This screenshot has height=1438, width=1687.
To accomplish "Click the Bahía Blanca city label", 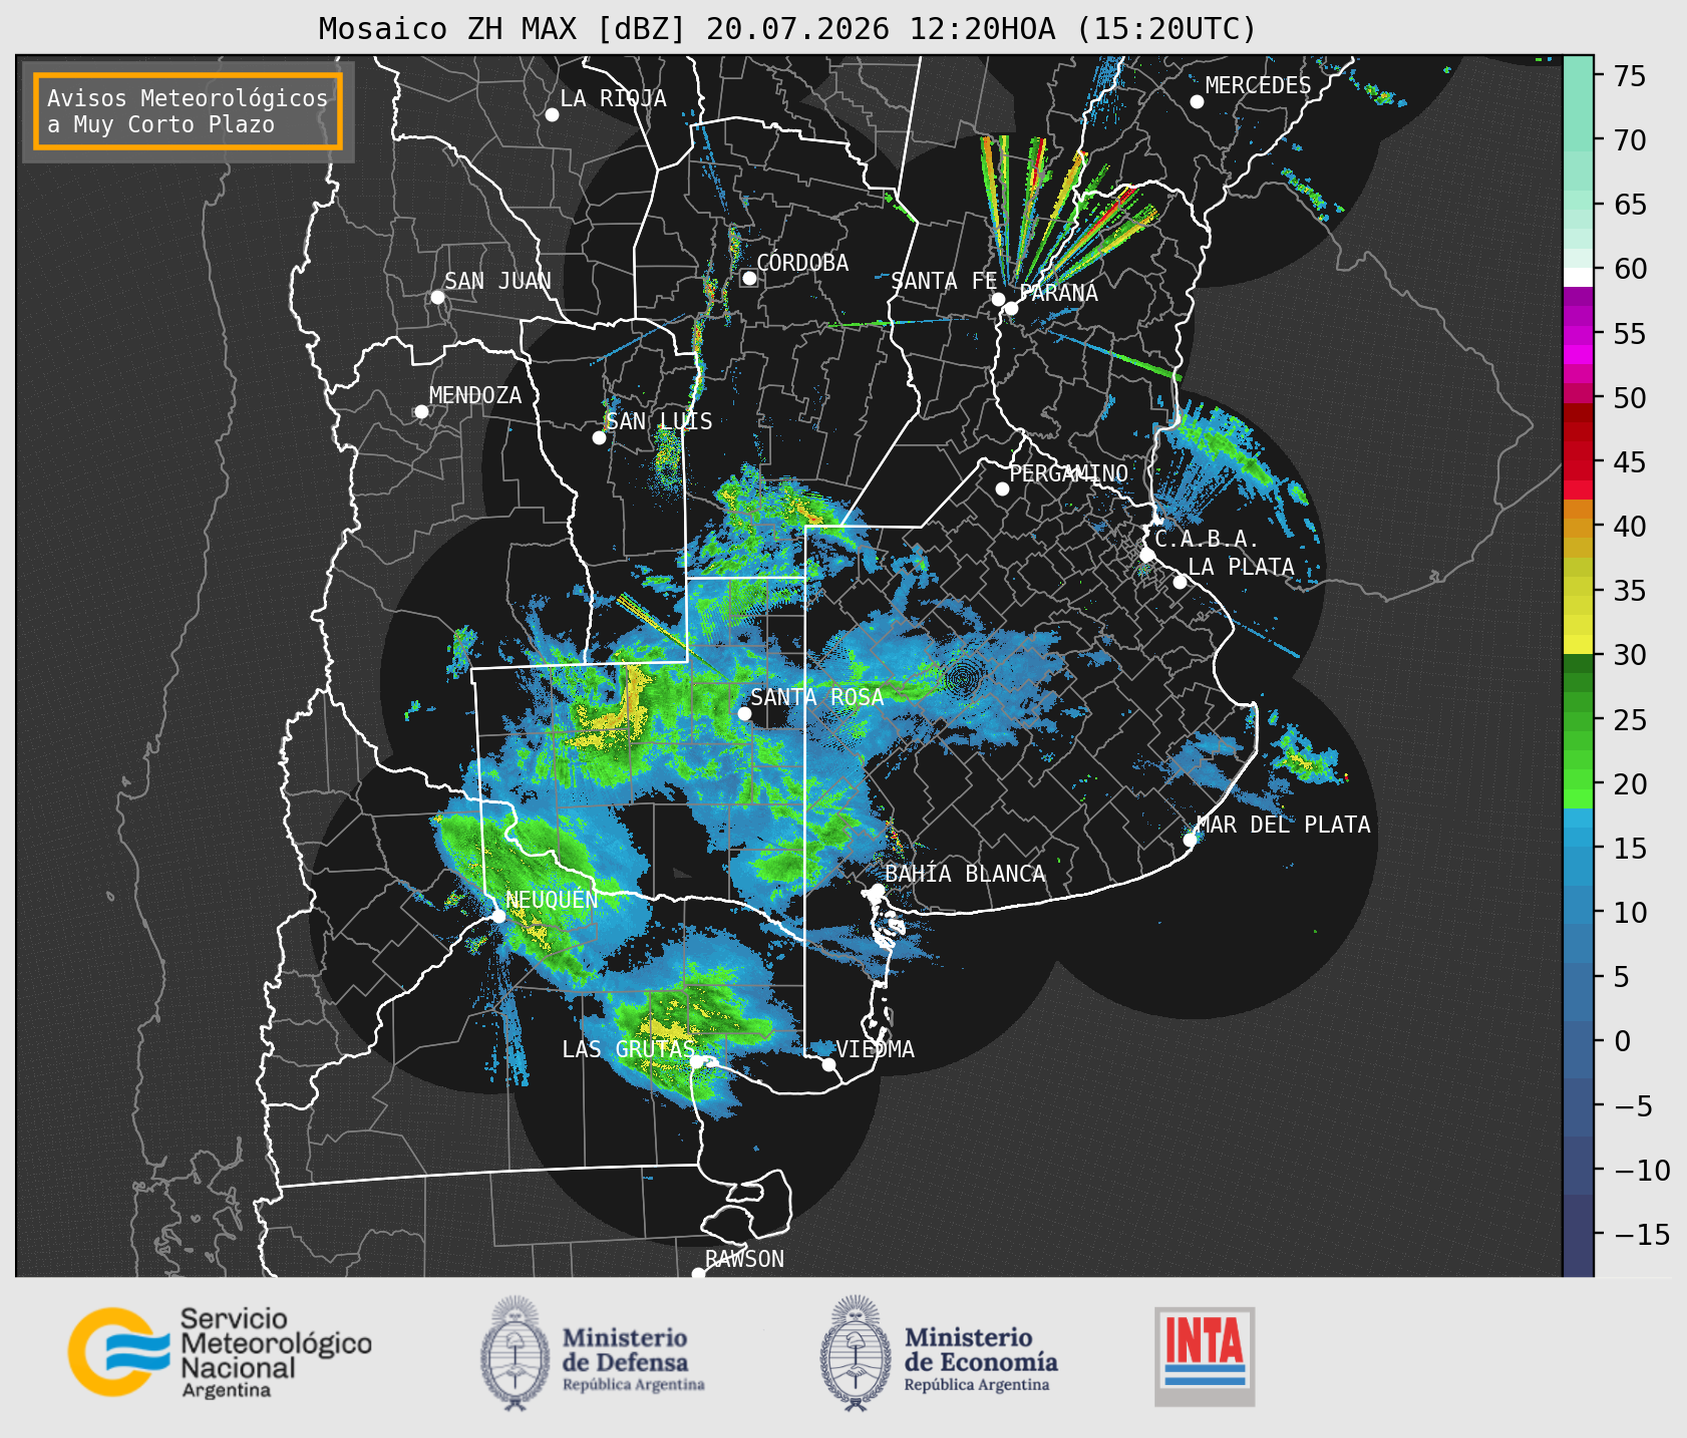I will click(x=964, y=874).
